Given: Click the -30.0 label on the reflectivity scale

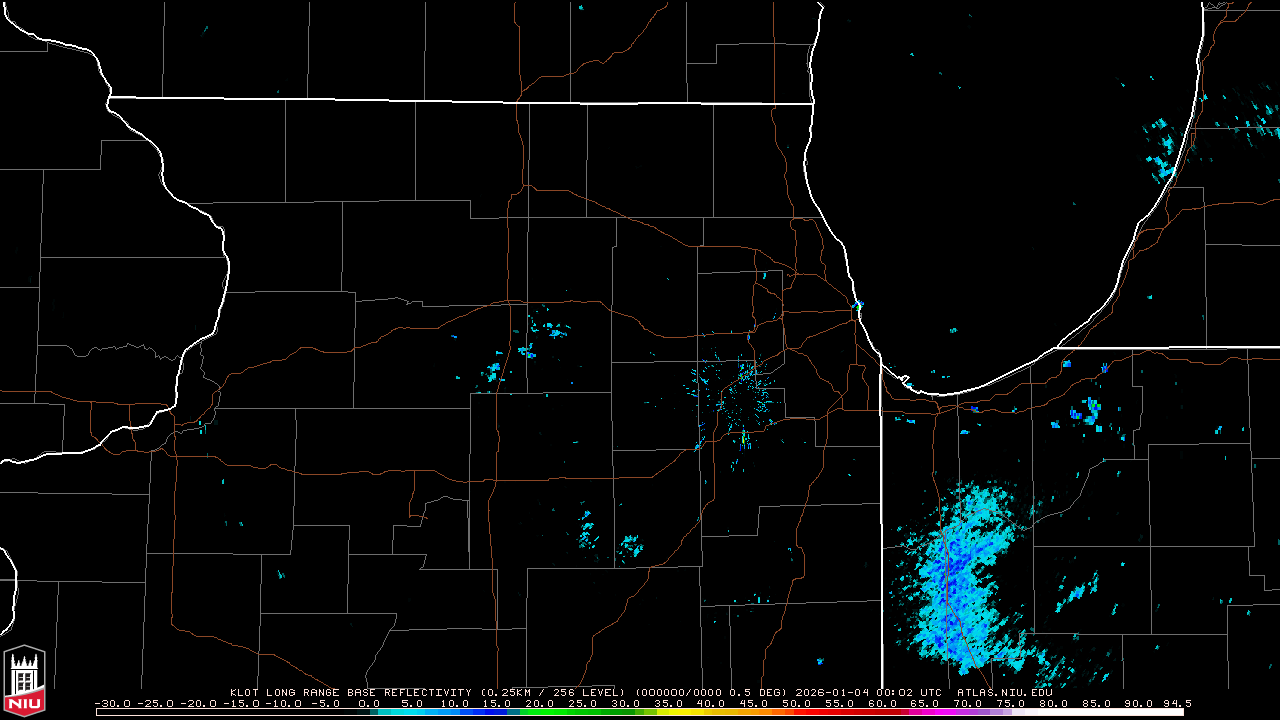Looking at the screenshot, I should (110, 704).
